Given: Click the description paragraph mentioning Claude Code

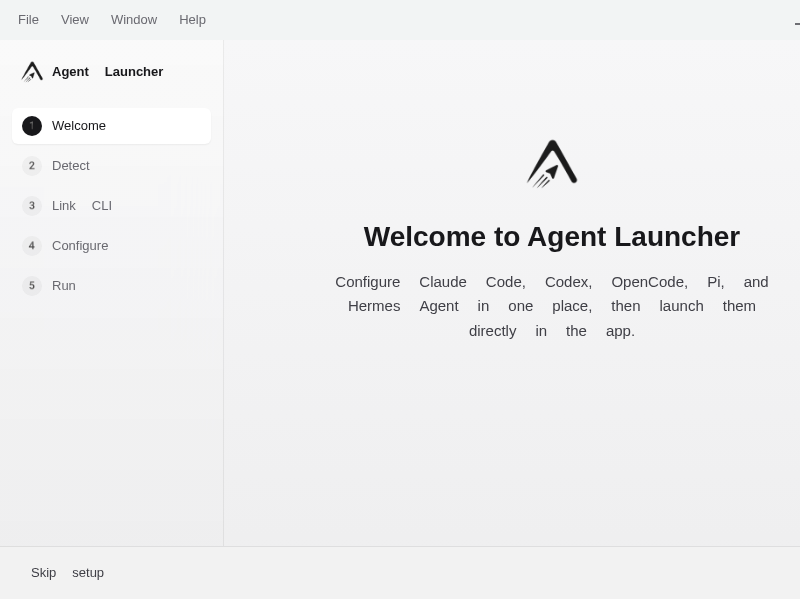Looking at the screenshot, I should [552, 306].
